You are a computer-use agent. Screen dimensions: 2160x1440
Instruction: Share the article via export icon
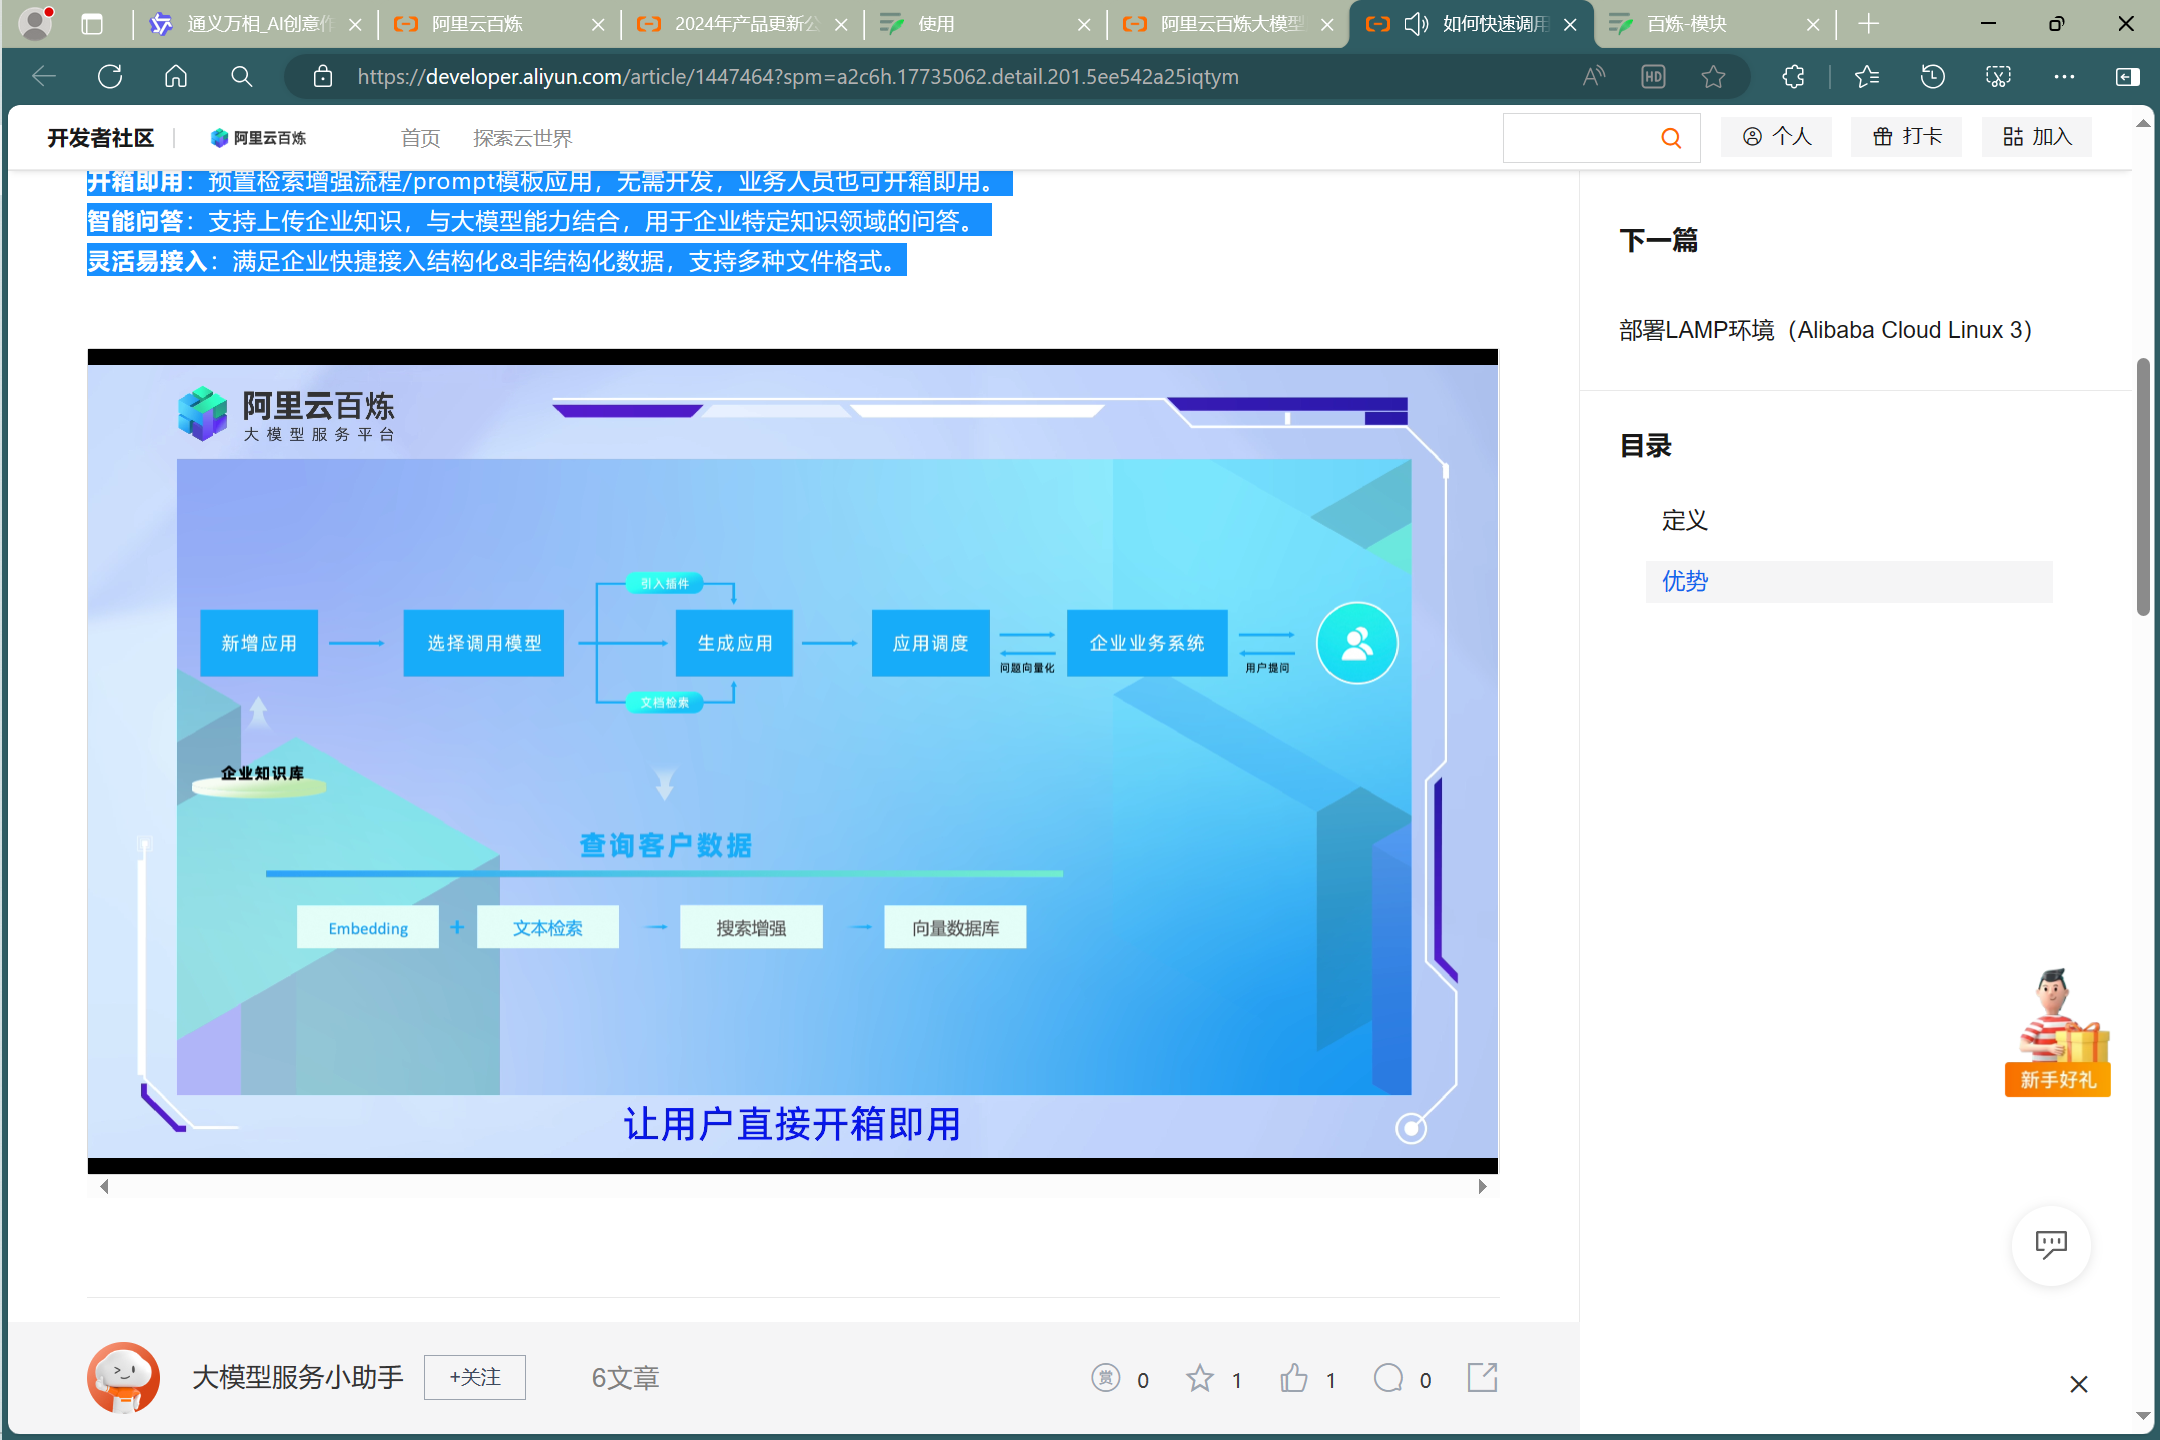(1482, 1377)
